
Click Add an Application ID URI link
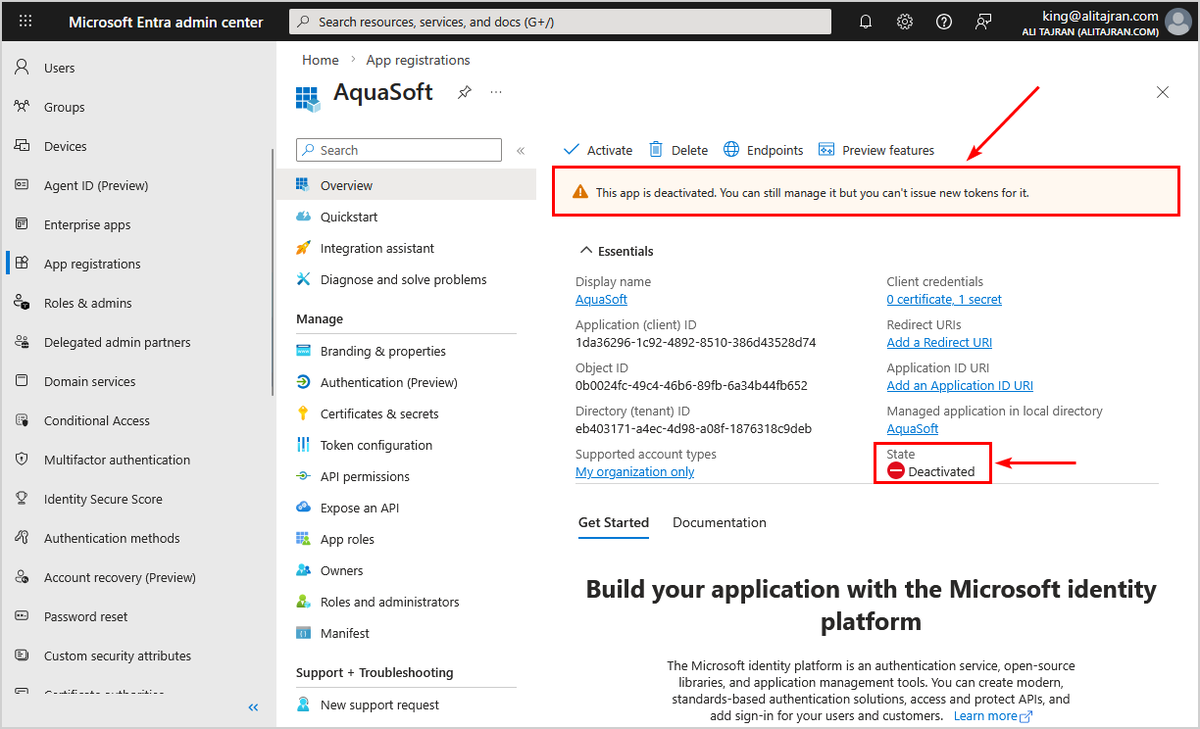(x=960, y=385)
